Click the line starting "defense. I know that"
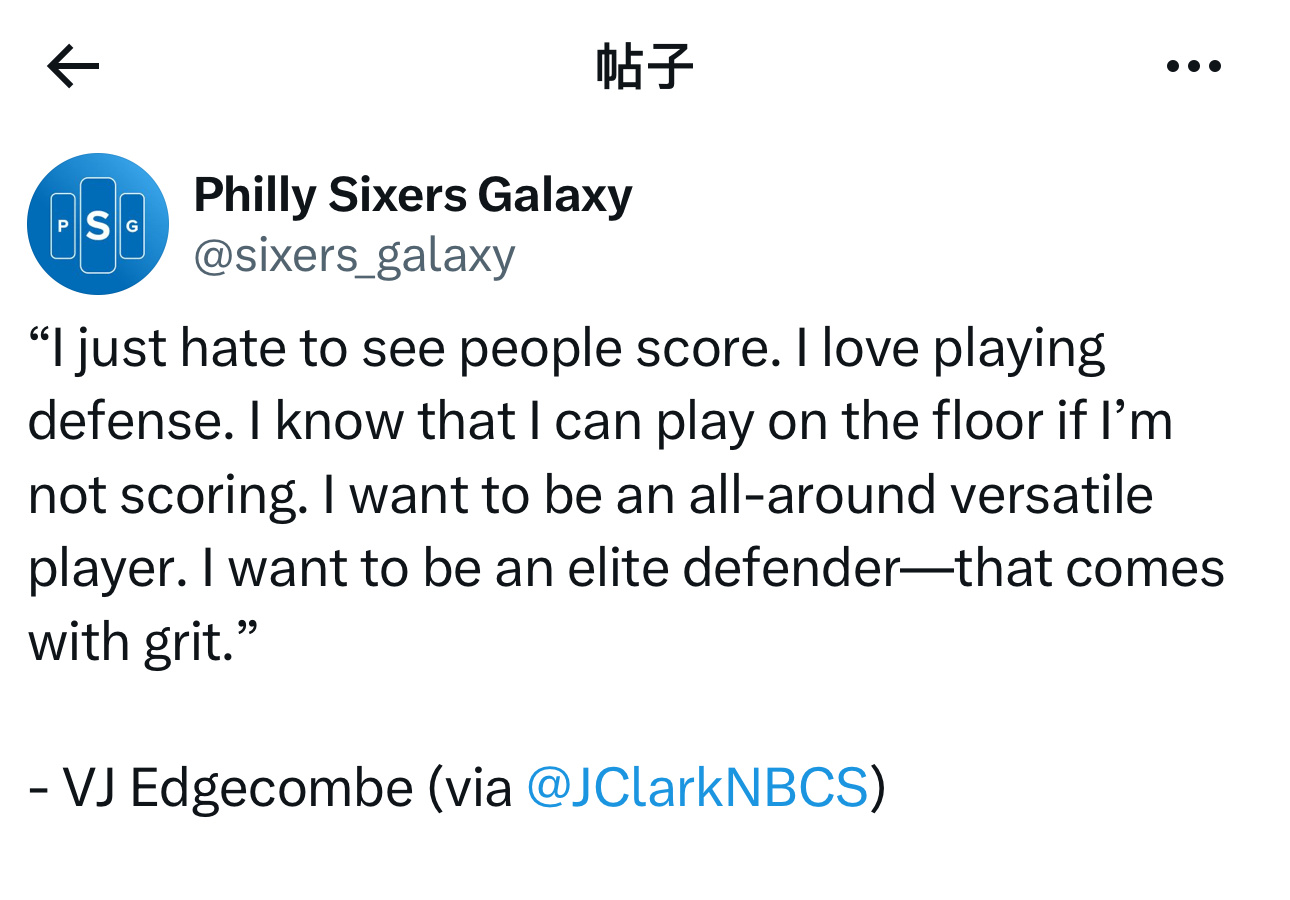 (600, 422)
